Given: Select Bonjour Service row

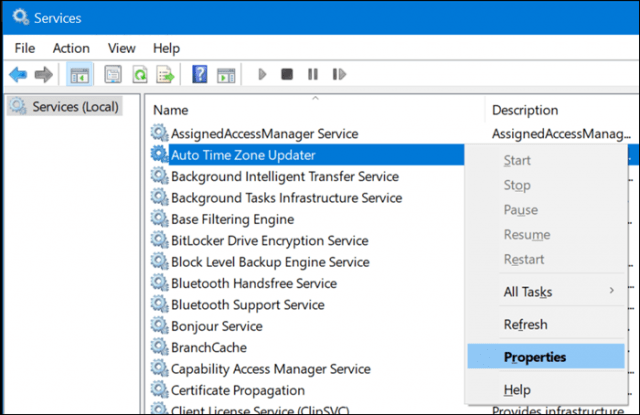Looking at the screenshot, I should click(216, 326).
